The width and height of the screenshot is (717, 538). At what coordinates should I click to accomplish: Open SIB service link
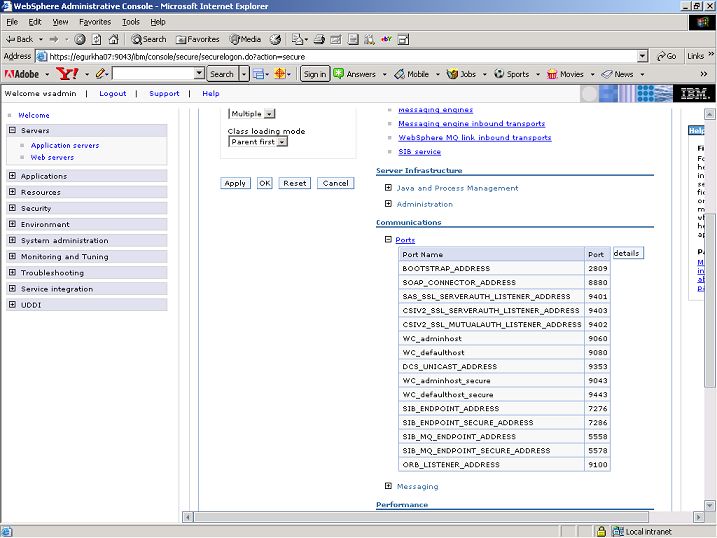coord(419,151)
